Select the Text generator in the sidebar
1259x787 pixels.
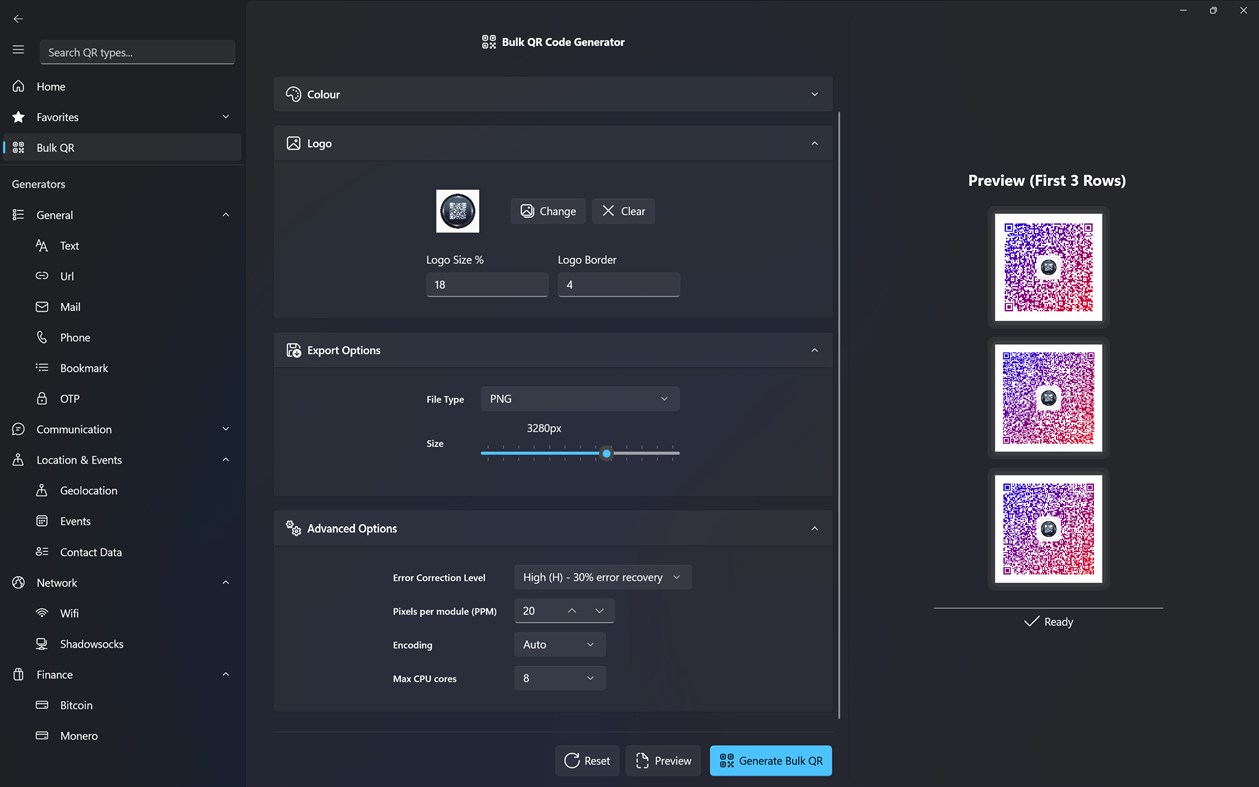point(70,245)
